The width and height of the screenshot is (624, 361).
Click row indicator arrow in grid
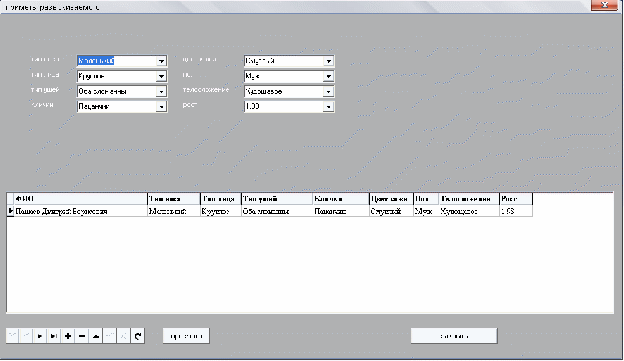pyautogui.click(x=10, y=211)
